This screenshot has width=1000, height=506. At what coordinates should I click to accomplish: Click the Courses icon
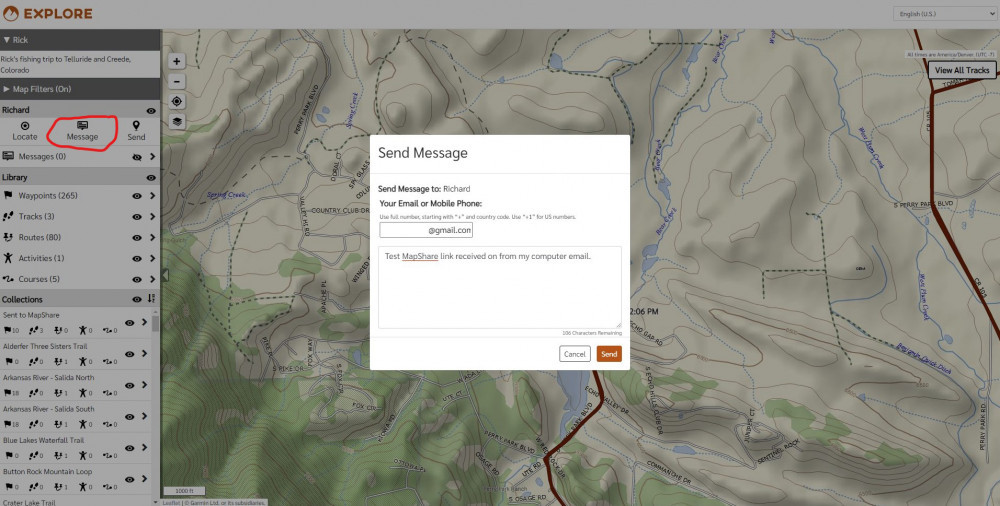pyautogui.click(x=8, y=279)
